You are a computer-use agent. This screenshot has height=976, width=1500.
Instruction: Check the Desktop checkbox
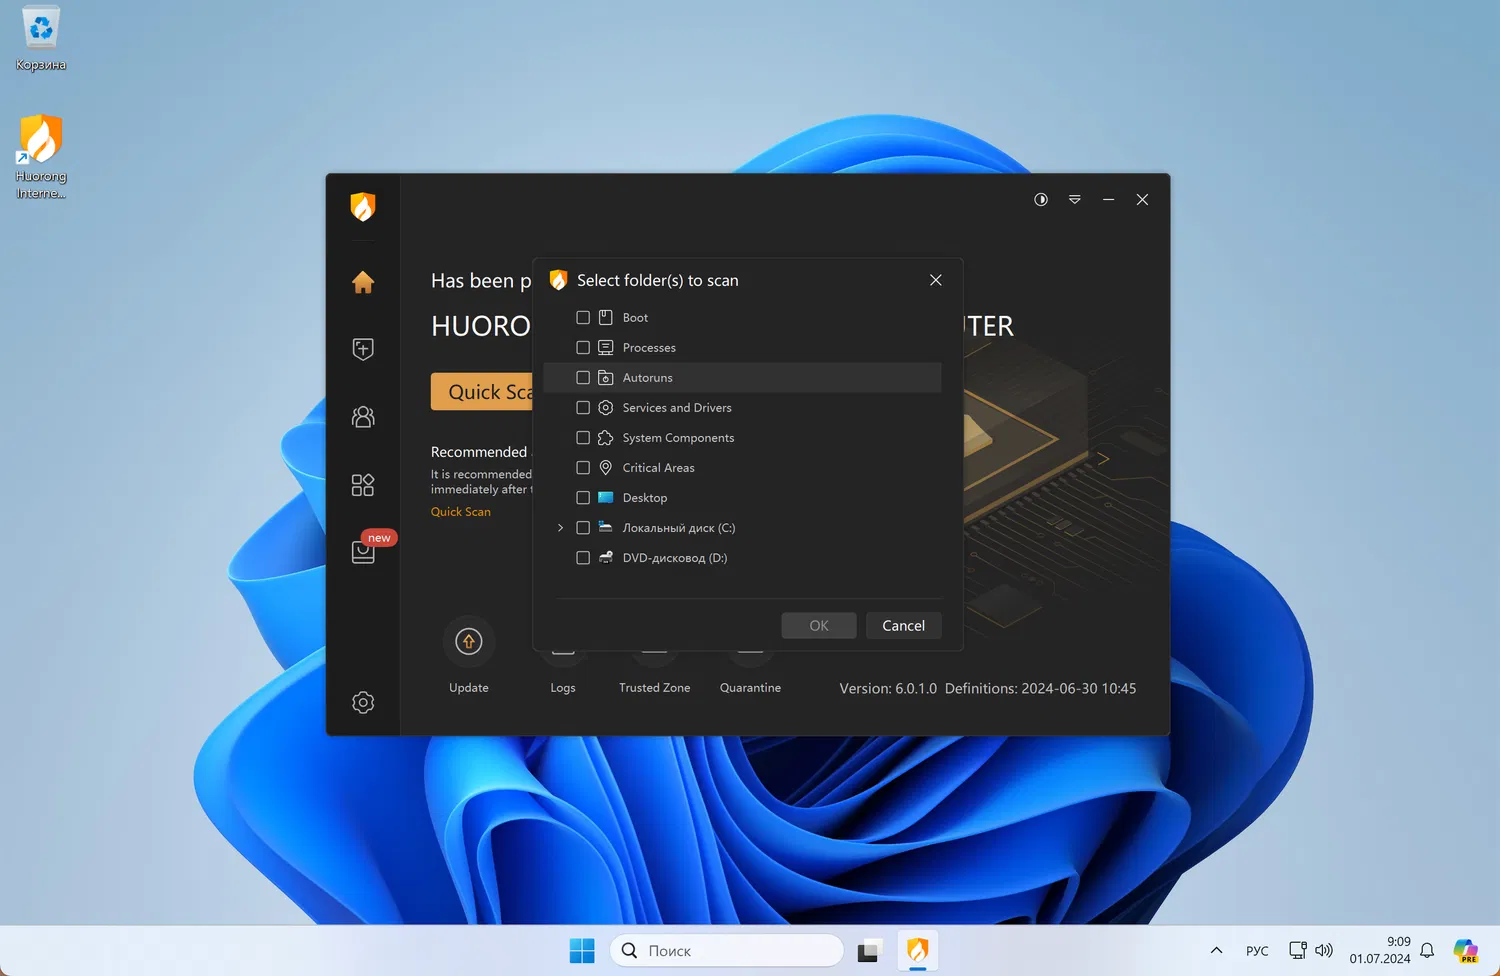point(583,498)
